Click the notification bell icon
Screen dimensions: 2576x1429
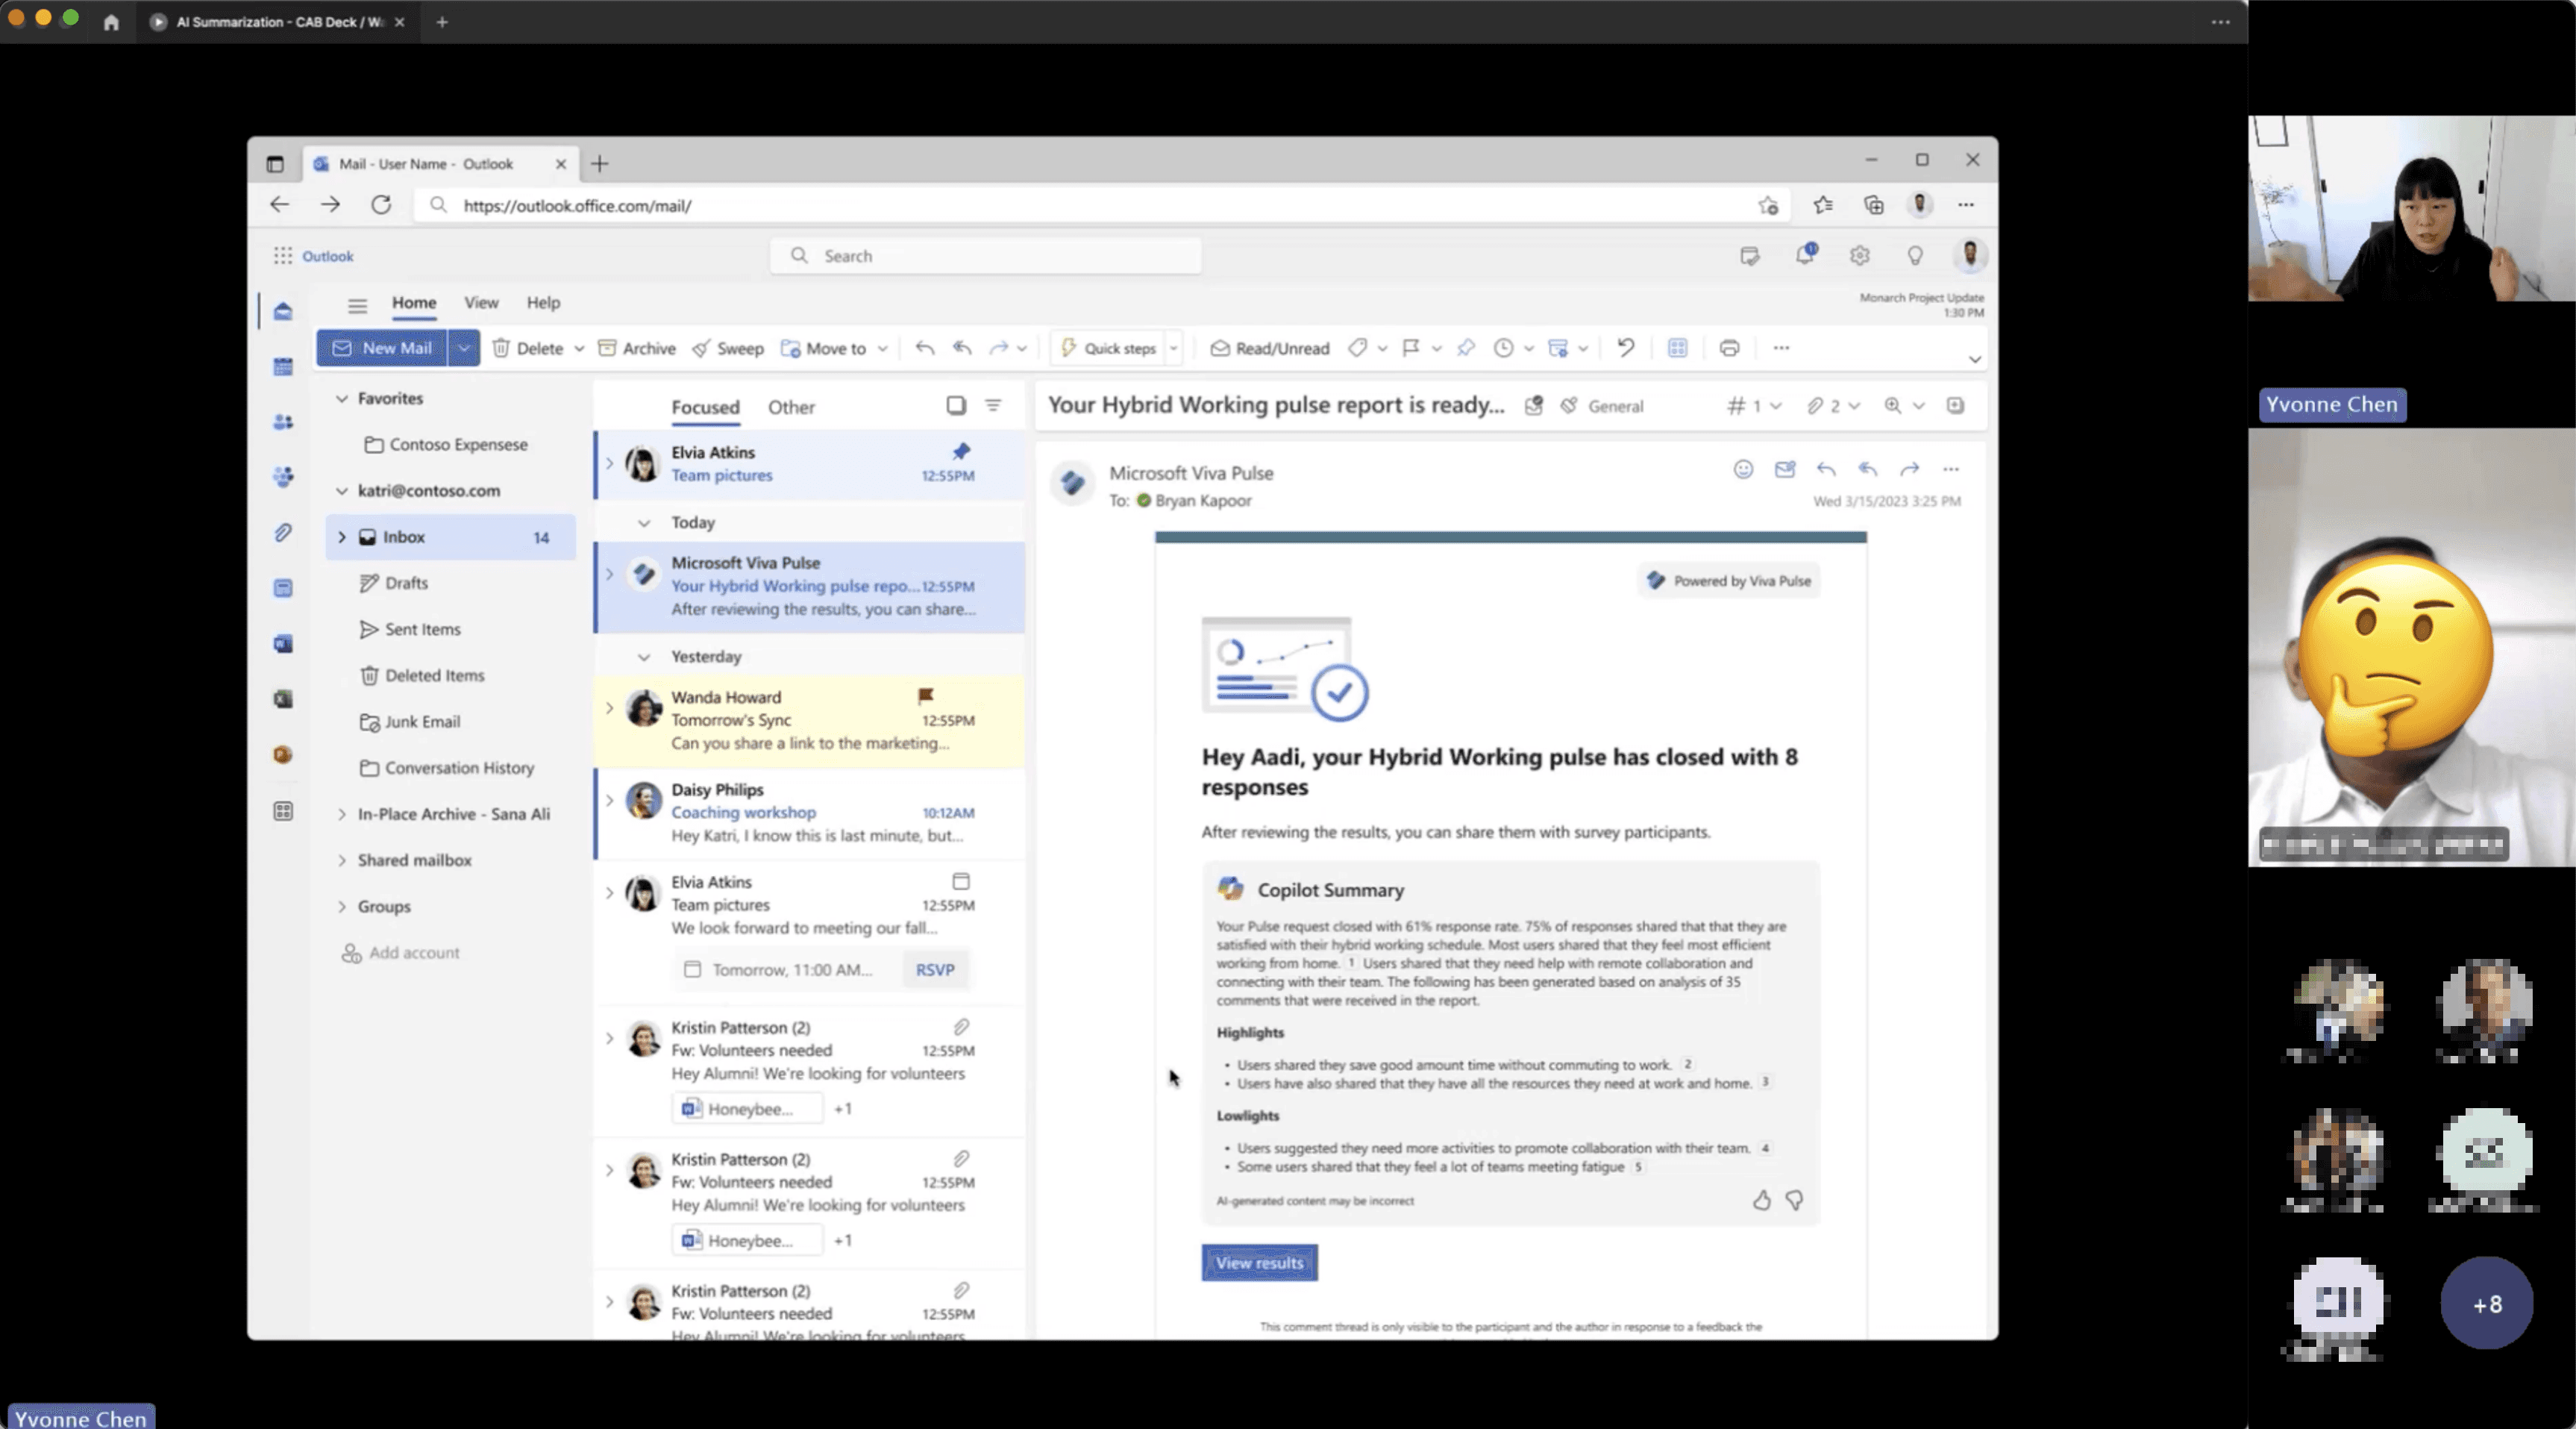(1804, 256)
